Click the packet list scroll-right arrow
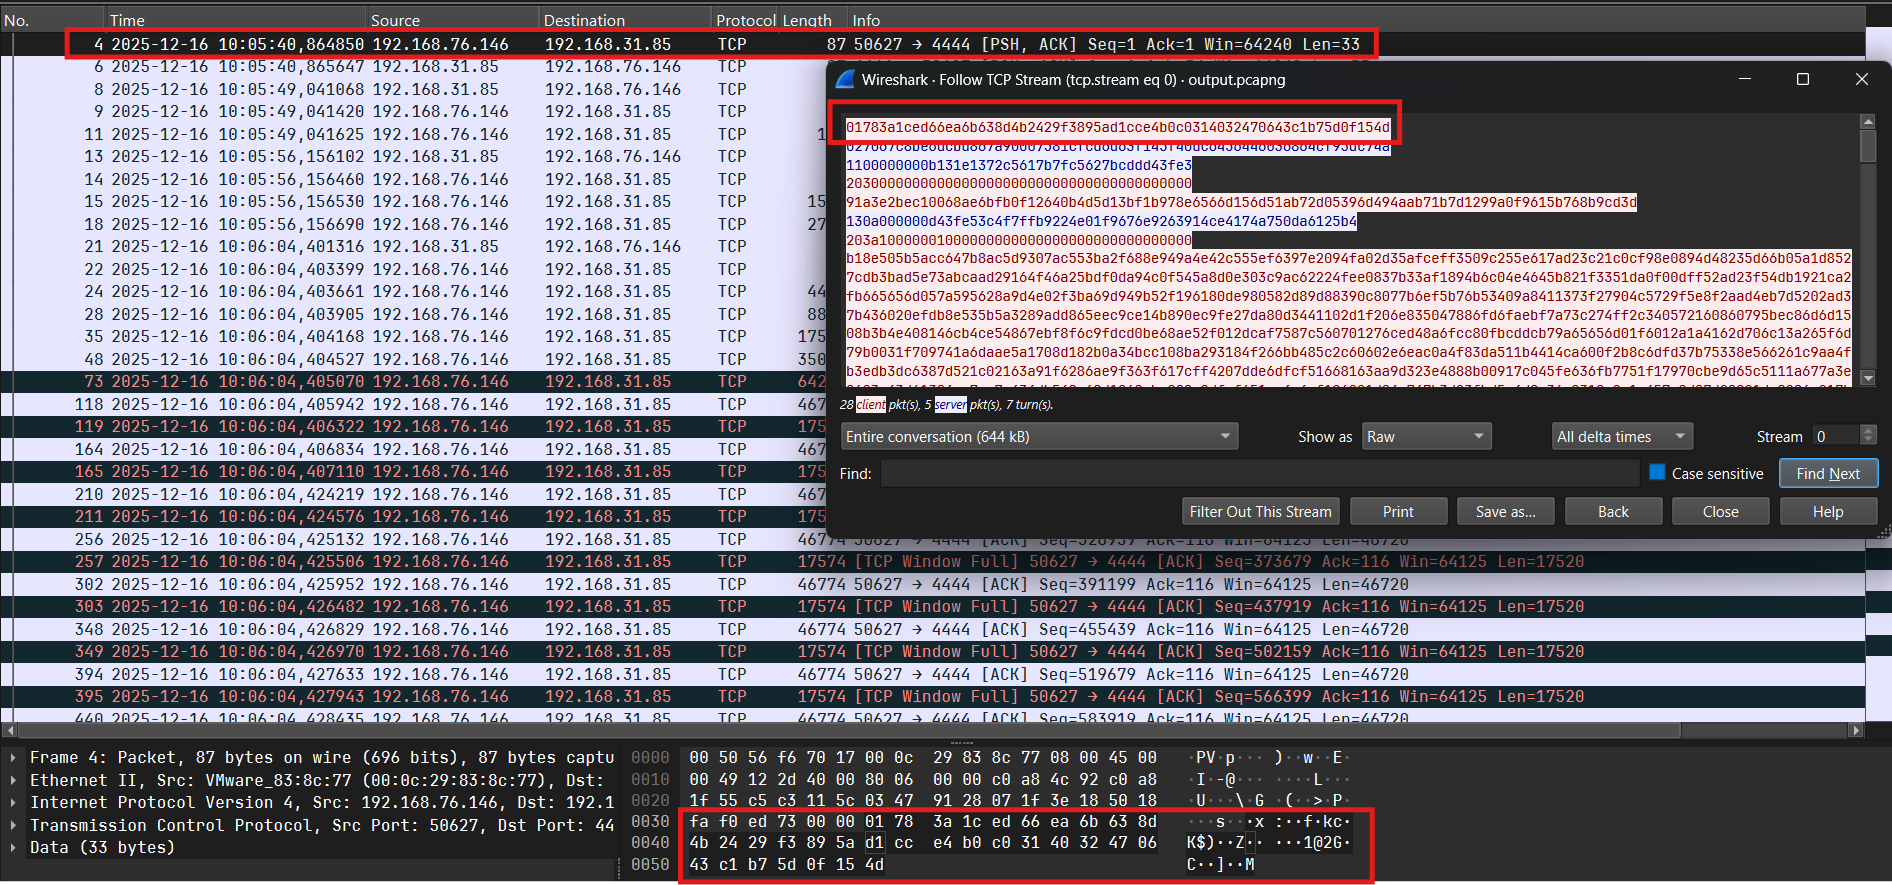1892x885 pixels. click(1856, 731)
